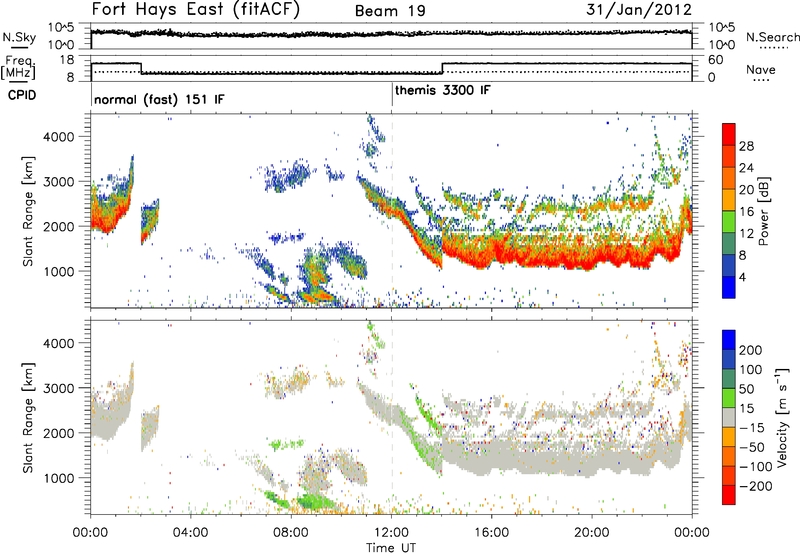Click the '-15' tick on Velocity colorbar

[752, 428]
